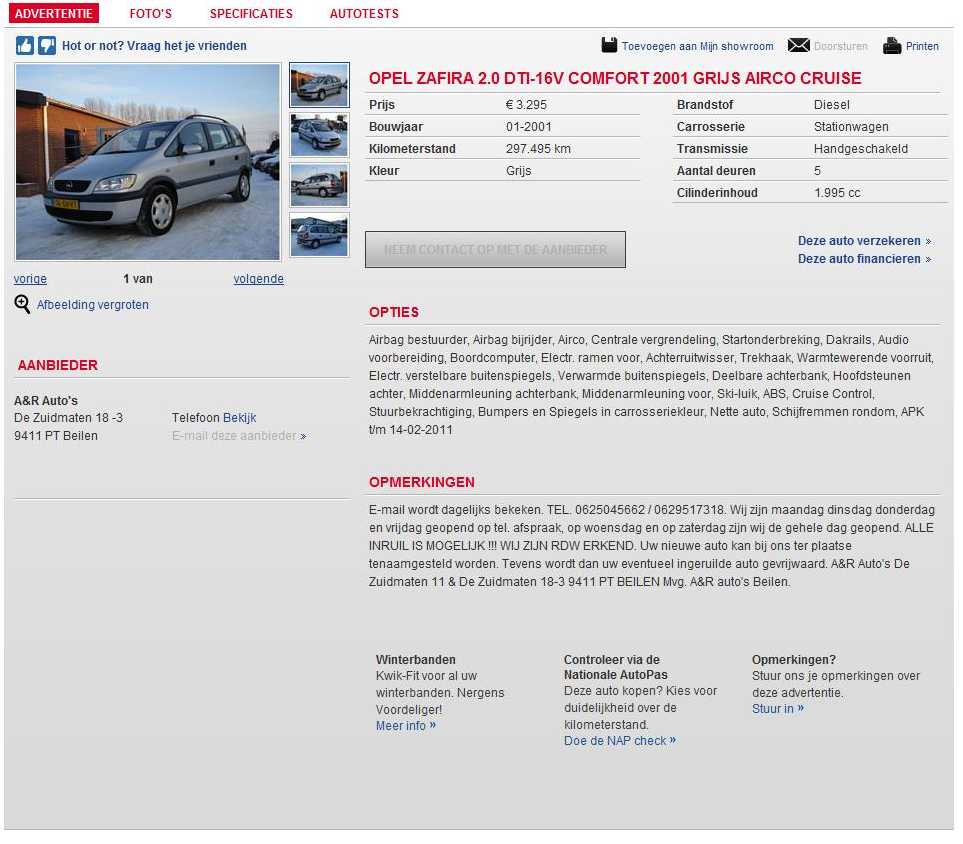The width and height of the screenshot is (963, 844).
Task: Click the printer icon
Action: pos(892,45)
